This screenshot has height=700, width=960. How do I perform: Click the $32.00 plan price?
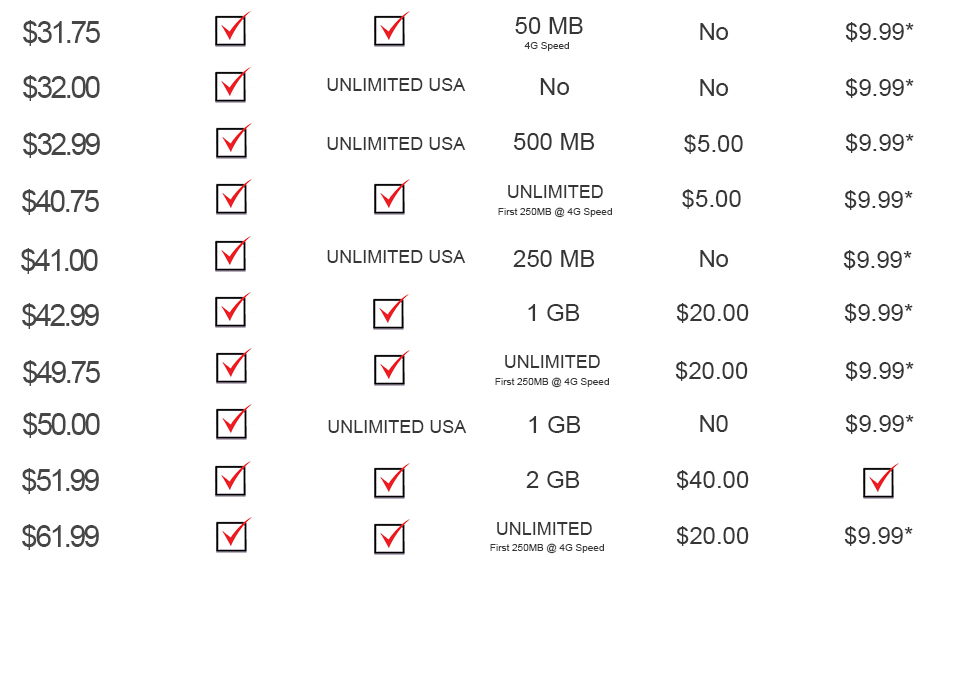(61, 88)
